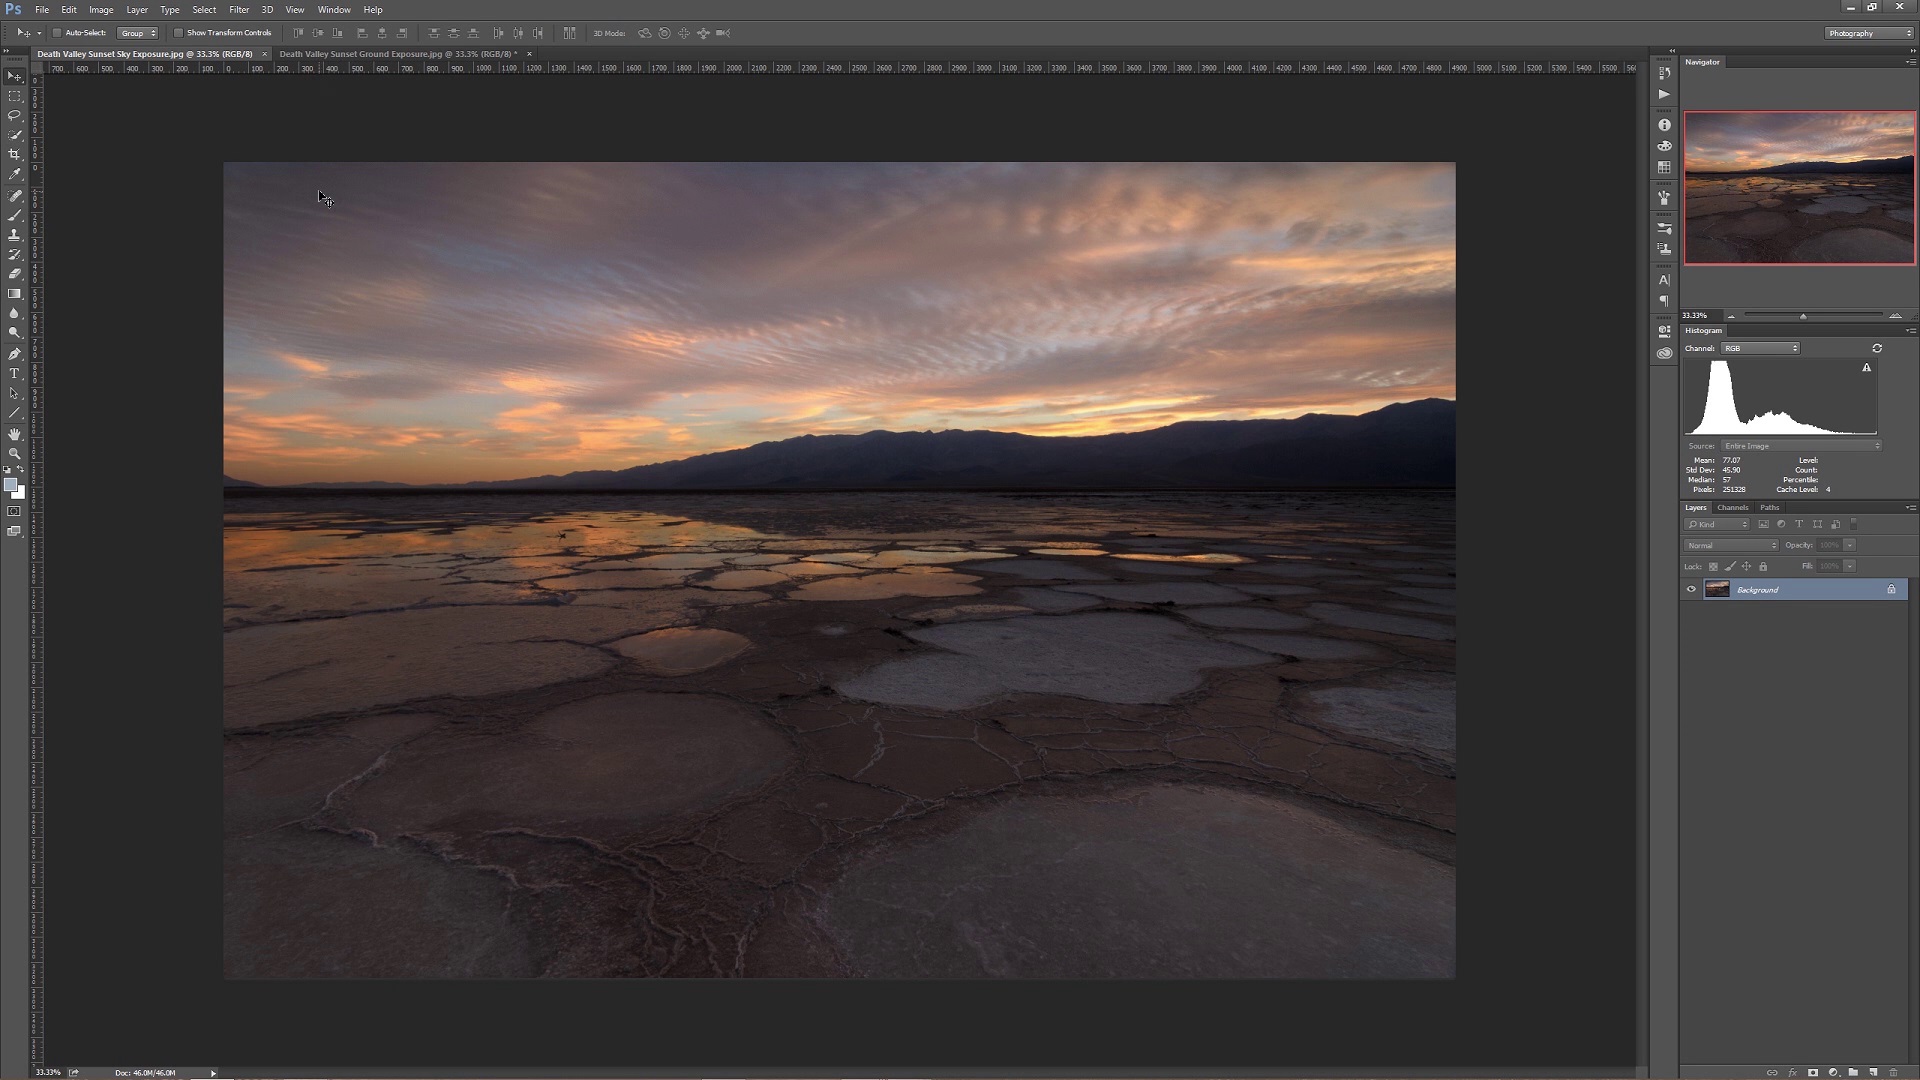Screen dimensions: 1920x1080
Task: Select the Spot Healing Brush tool
Action: pyautogui.click(x=14, y=196)
